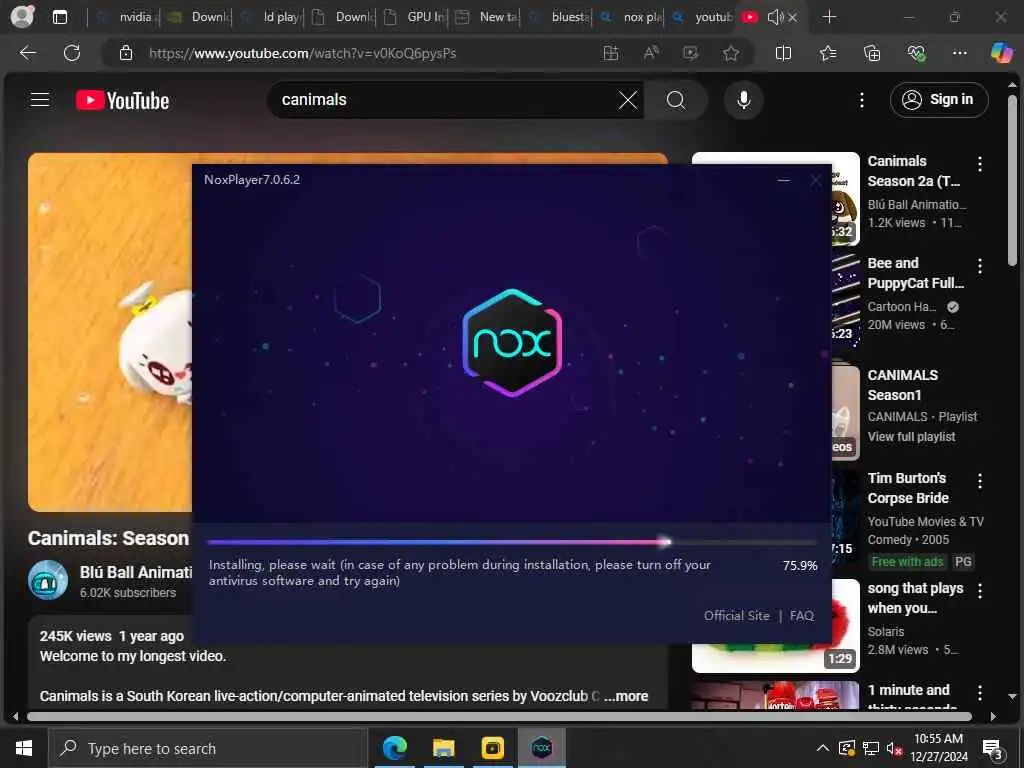Open NoxPlayer installer taskbar icon

(x=541, y=748)
